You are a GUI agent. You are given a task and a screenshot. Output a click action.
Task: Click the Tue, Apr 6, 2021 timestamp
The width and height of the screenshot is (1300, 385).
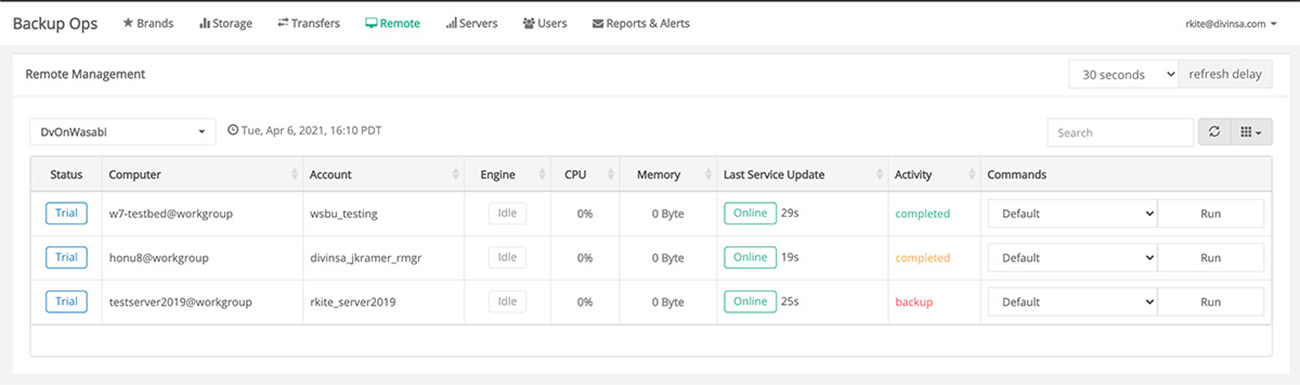pos(305,131)
